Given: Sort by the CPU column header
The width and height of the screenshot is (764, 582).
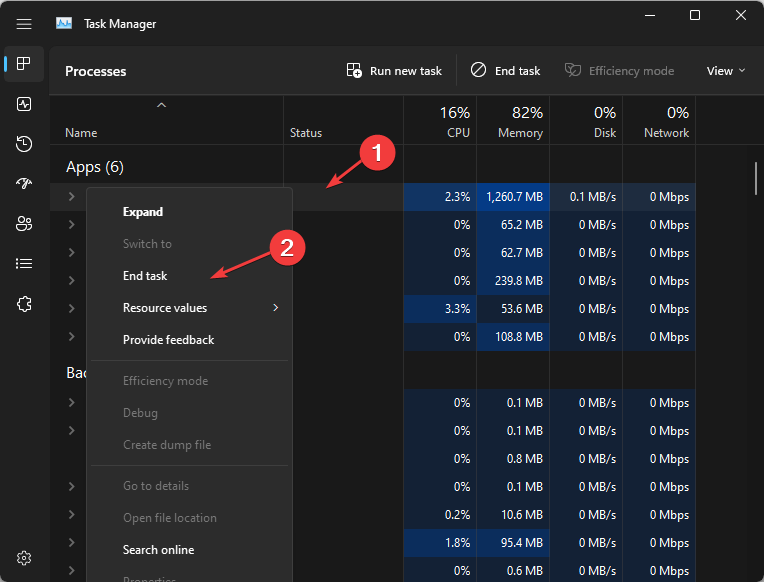Looking at the screenshot, I should pyautogui.click(x=439, y=120).
